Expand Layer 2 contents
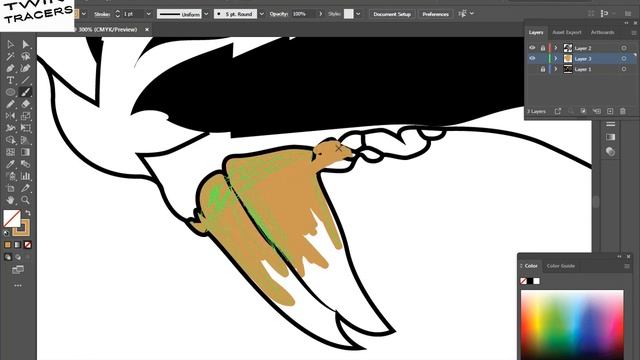Viewport: 640px width, 360px height. [556, 48]
